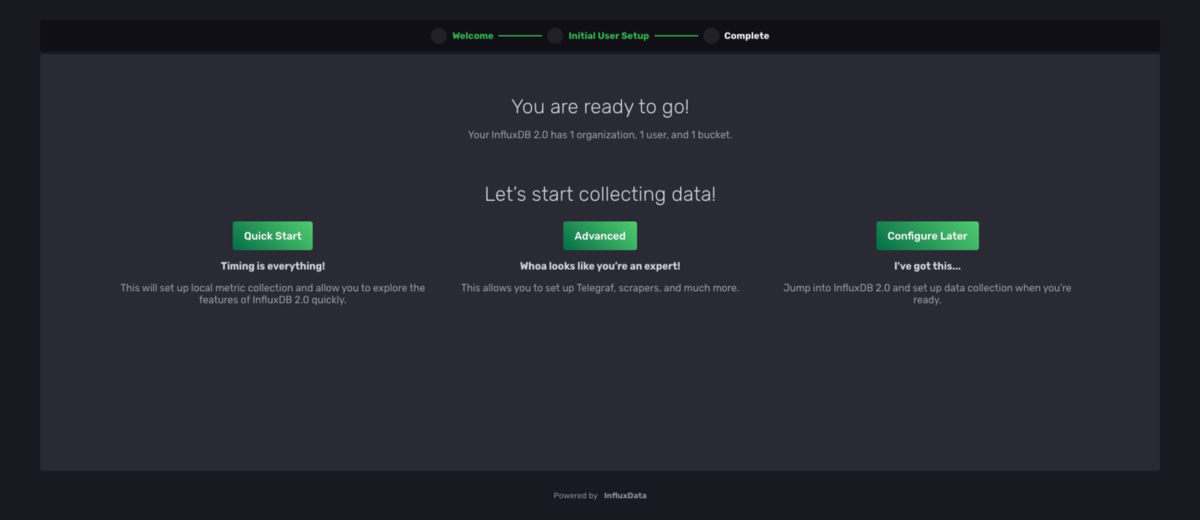Choose the Advanced setup button
The width and height of the screenshot is (1200, 520).
[x=600, y=236]
